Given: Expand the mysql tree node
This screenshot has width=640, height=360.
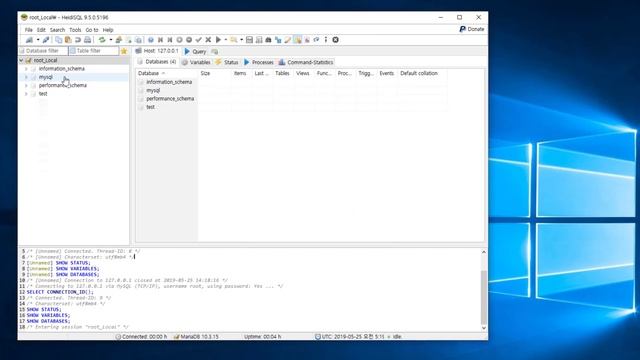Looking at the screenshot, I should (27, 77).
